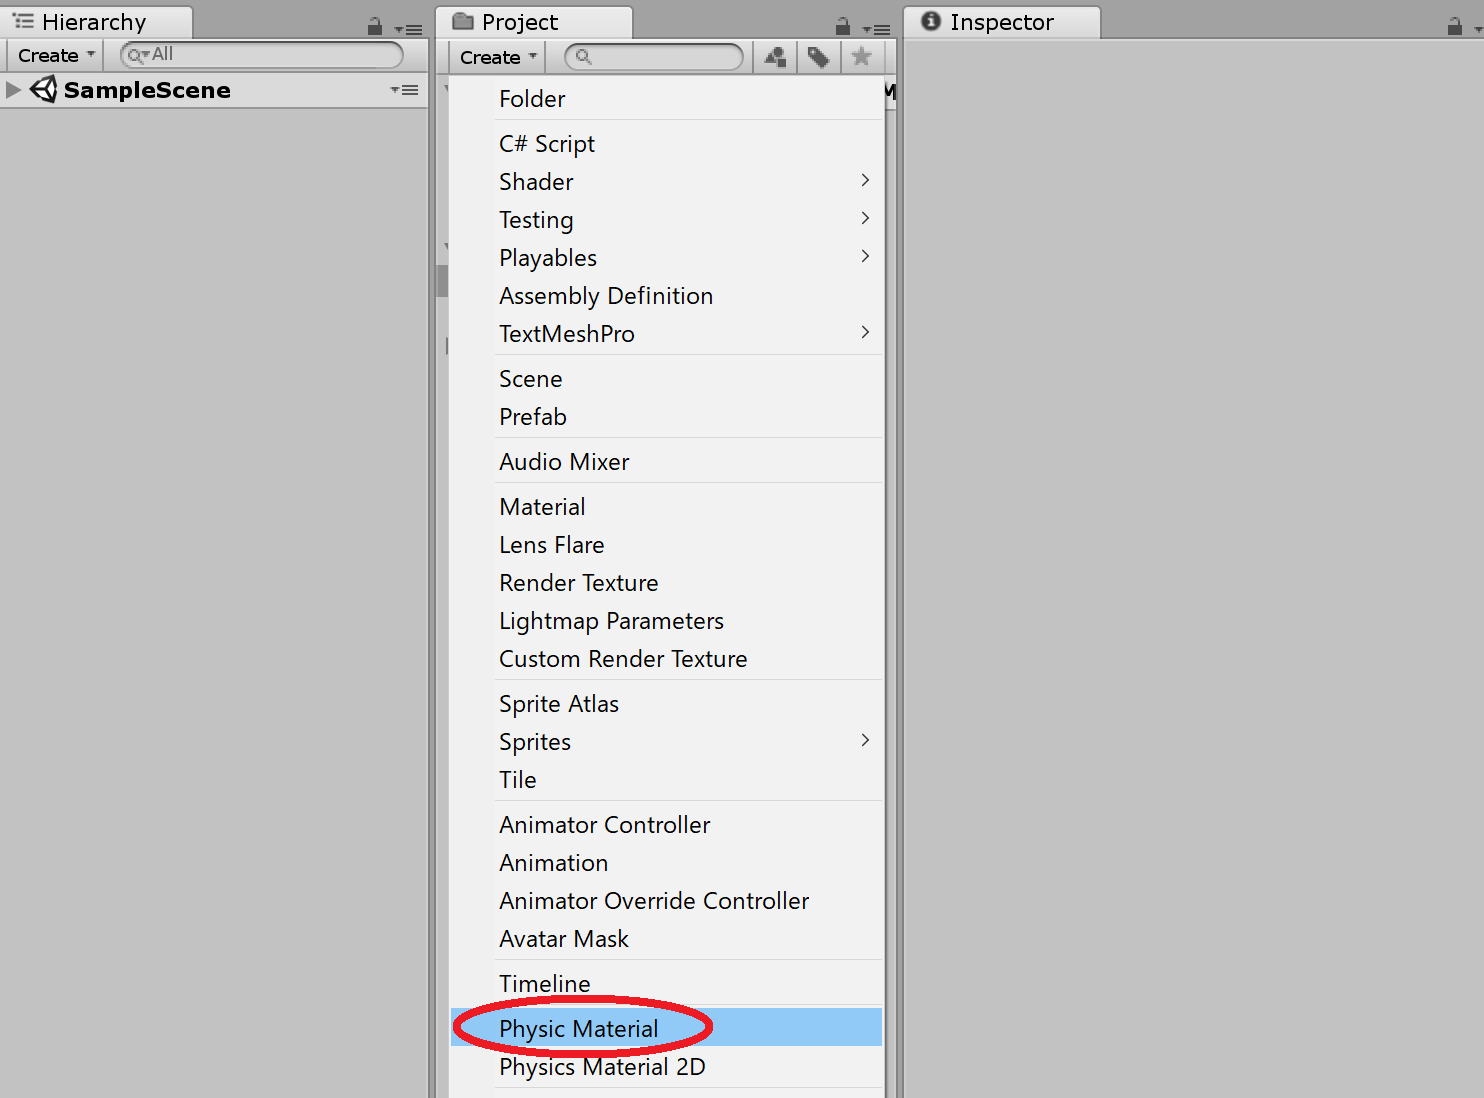Open the SampleScene options menu icon
The image size is (1484, 1098).
(x=405, y=90)
